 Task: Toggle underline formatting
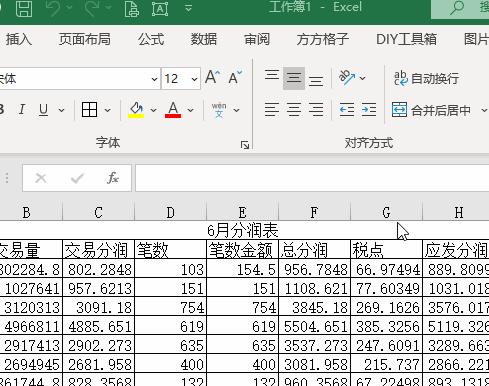pyautogui.click(x=43, y=109)
